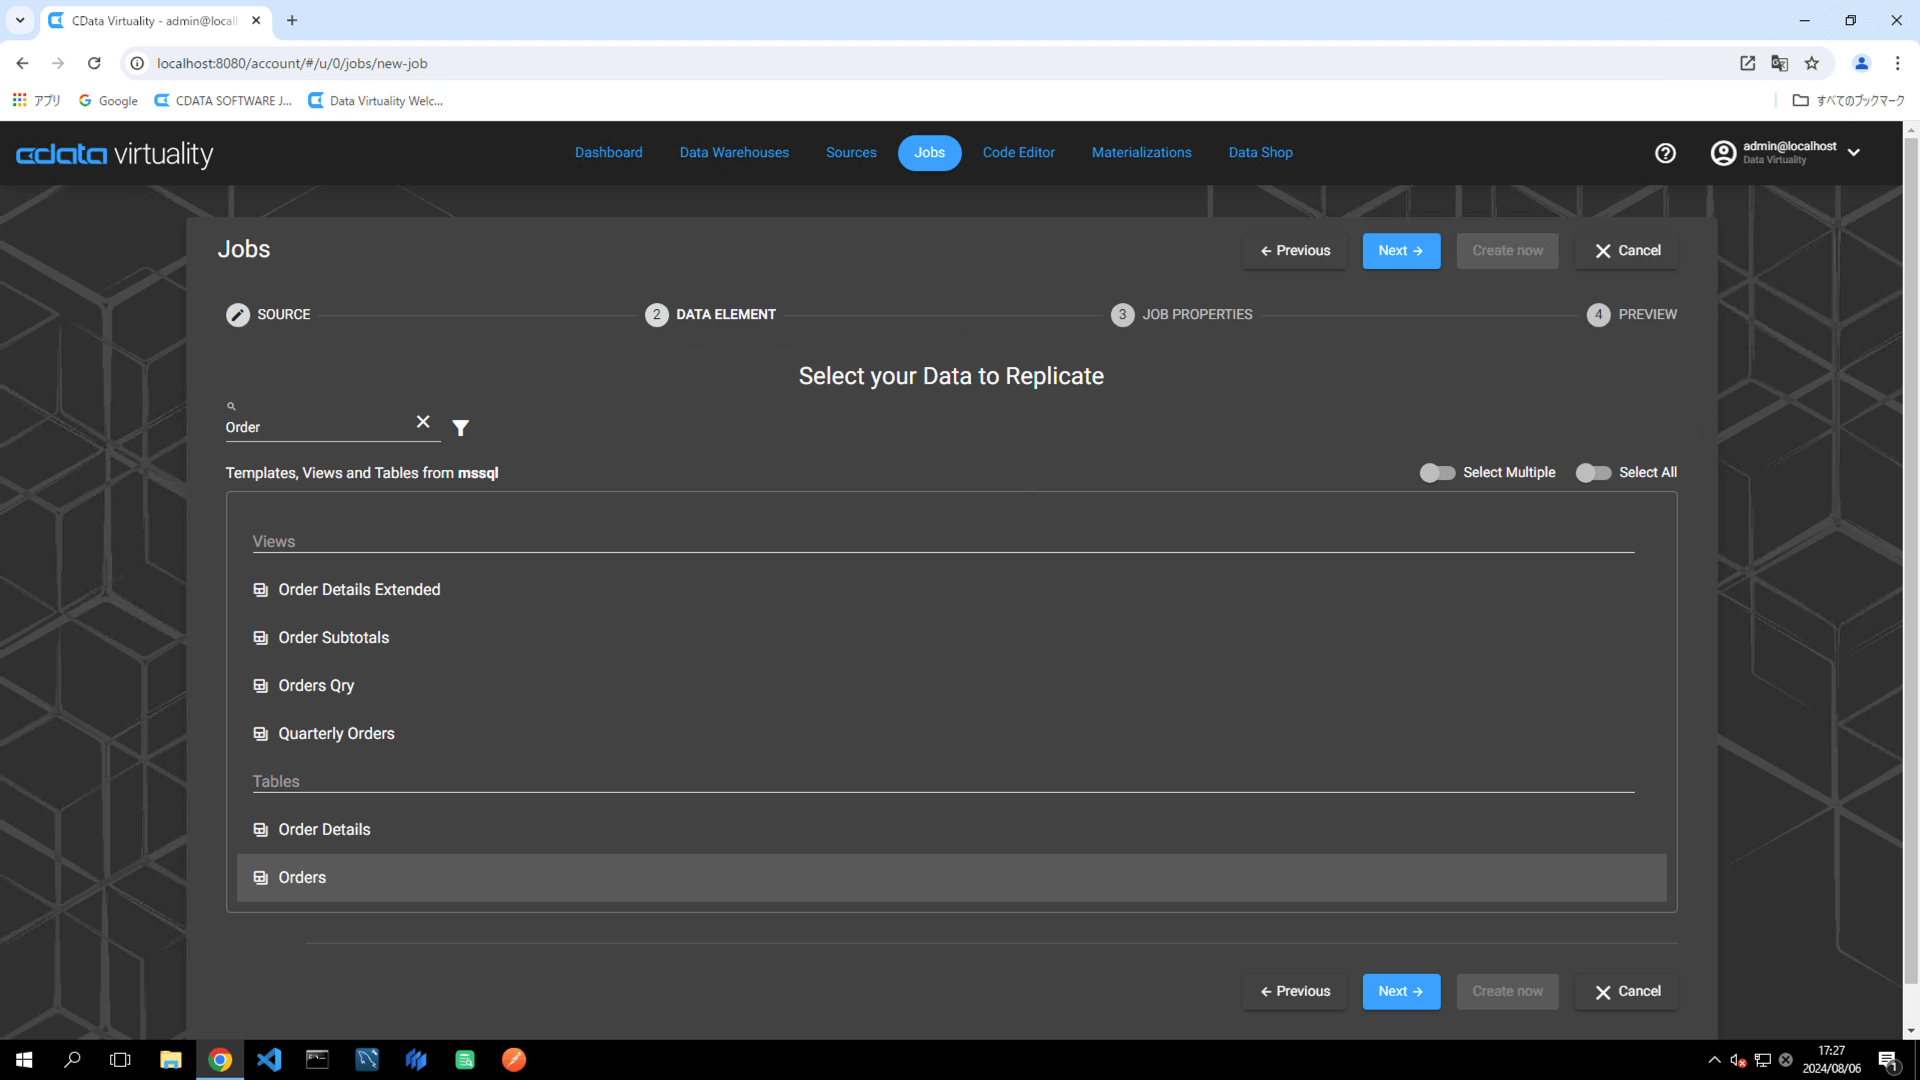Open the system tray hidden icons chevron
Viewport: 1920px width, 1080px height.
click(x=1714, y=1060)
